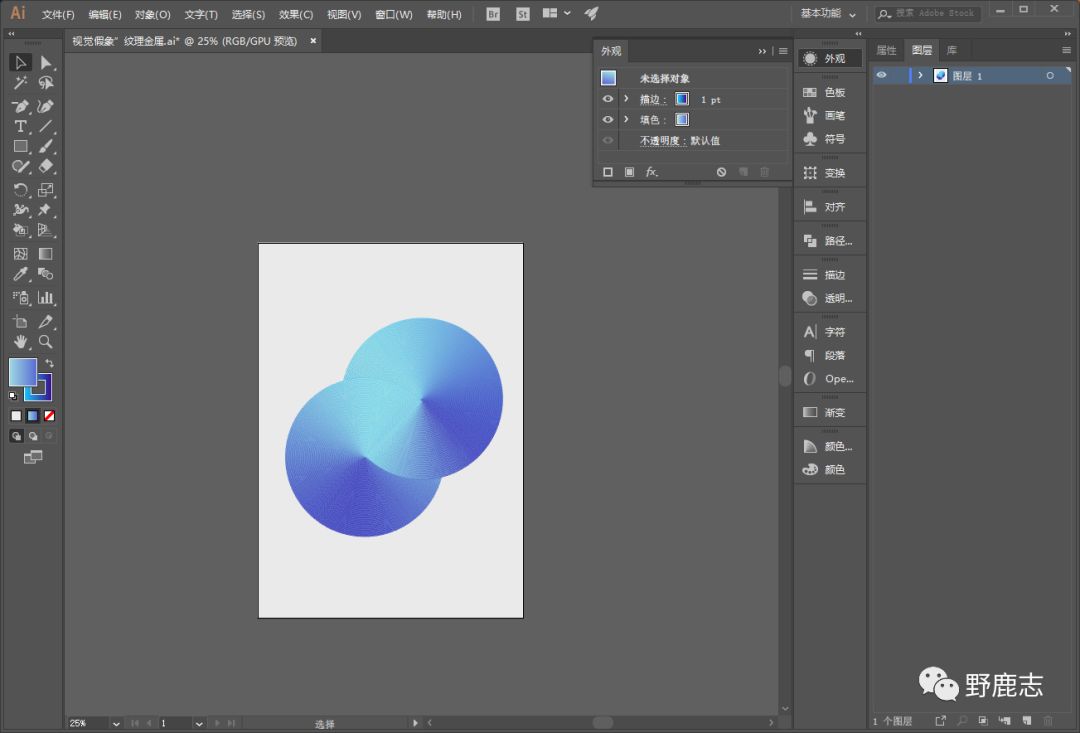Expand the 图层 1 layer tree
1080x733 pixels.
(920, 75)
